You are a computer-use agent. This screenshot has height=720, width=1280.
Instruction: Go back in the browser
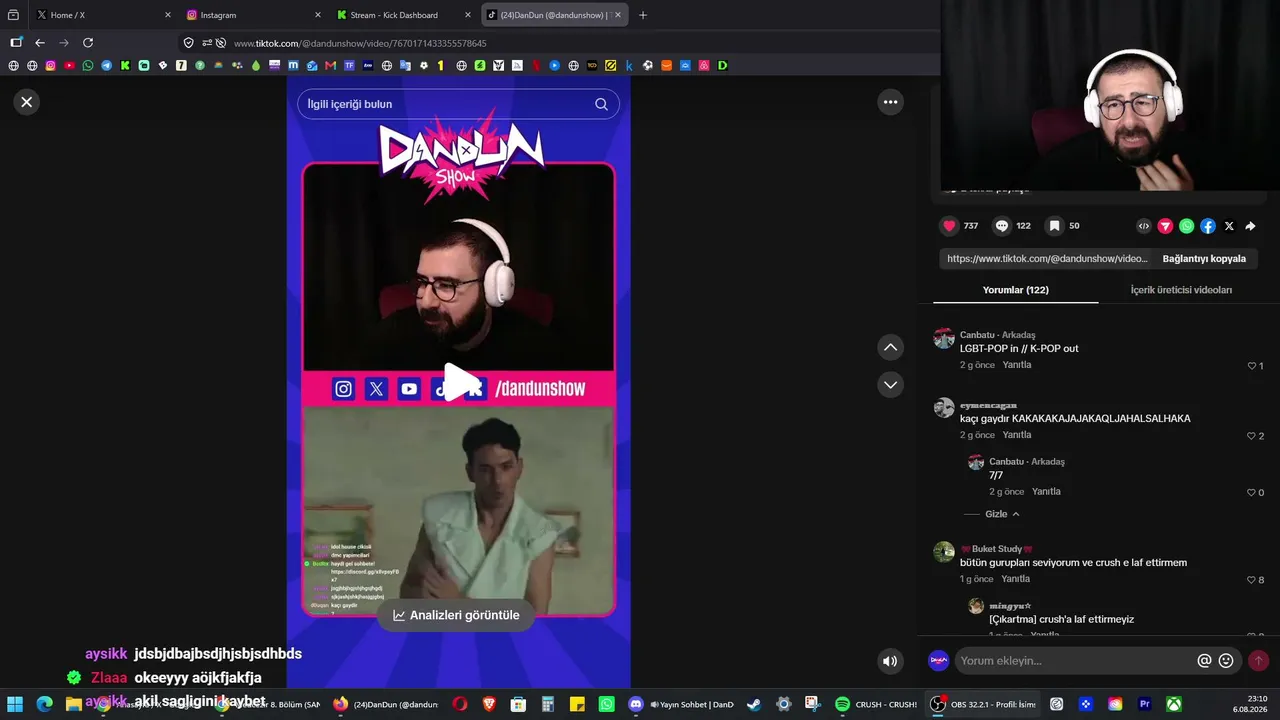40,43
